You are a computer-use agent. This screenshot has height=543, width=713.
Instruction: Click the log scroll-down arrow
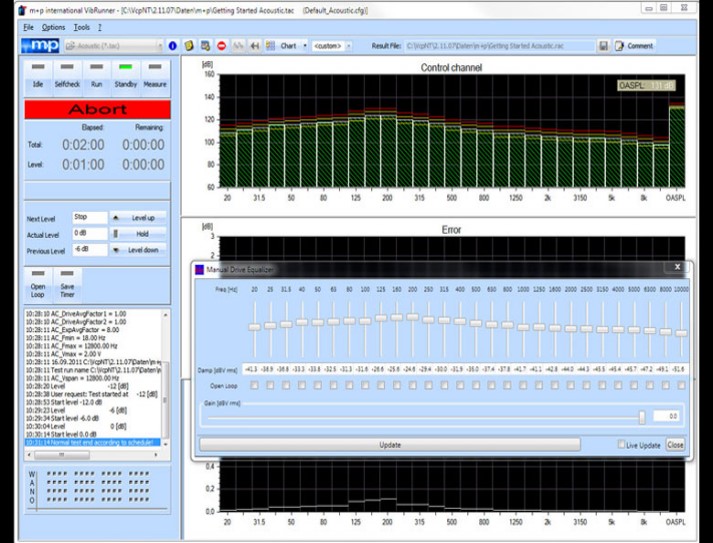(166, 443)
